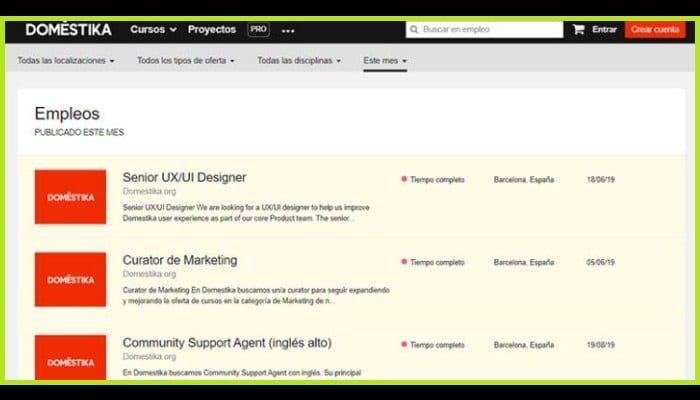Expand Todas las disciplinas filter

[299, 61]
